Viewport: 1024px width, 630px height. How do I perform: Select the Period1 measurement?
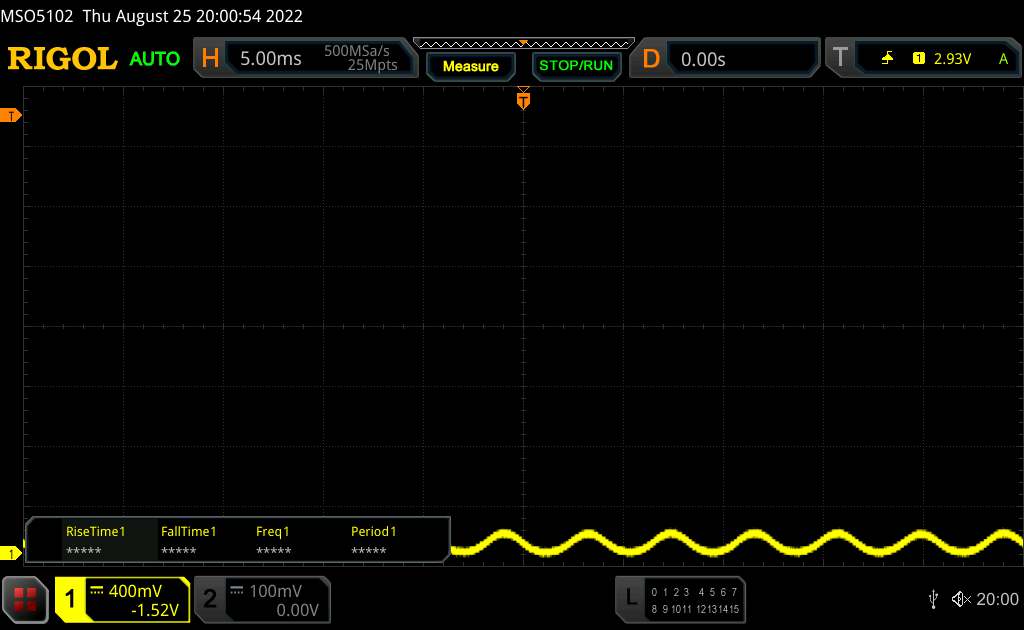point(373,541)
